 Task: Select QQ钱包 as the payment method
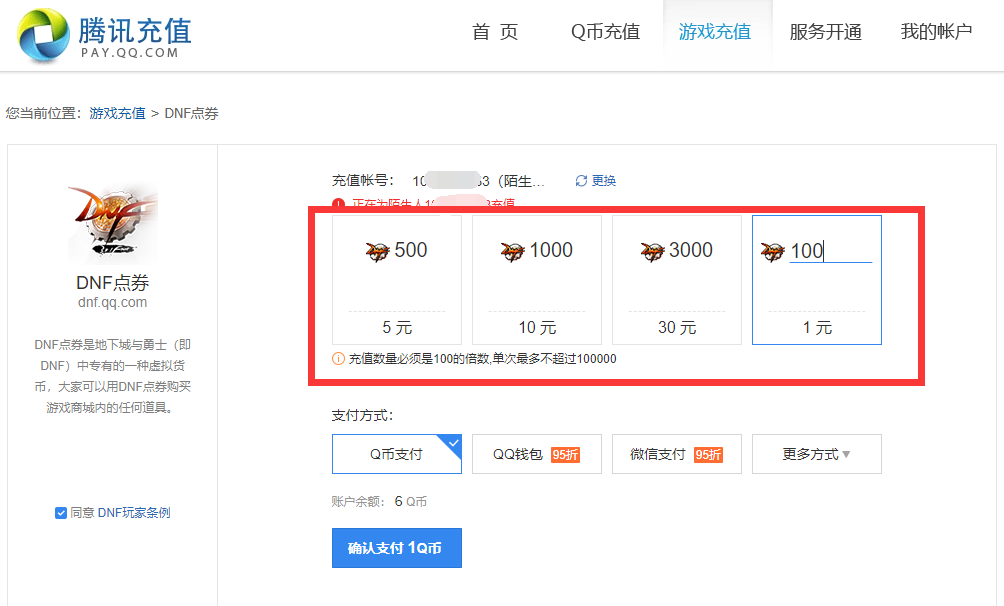537,453
